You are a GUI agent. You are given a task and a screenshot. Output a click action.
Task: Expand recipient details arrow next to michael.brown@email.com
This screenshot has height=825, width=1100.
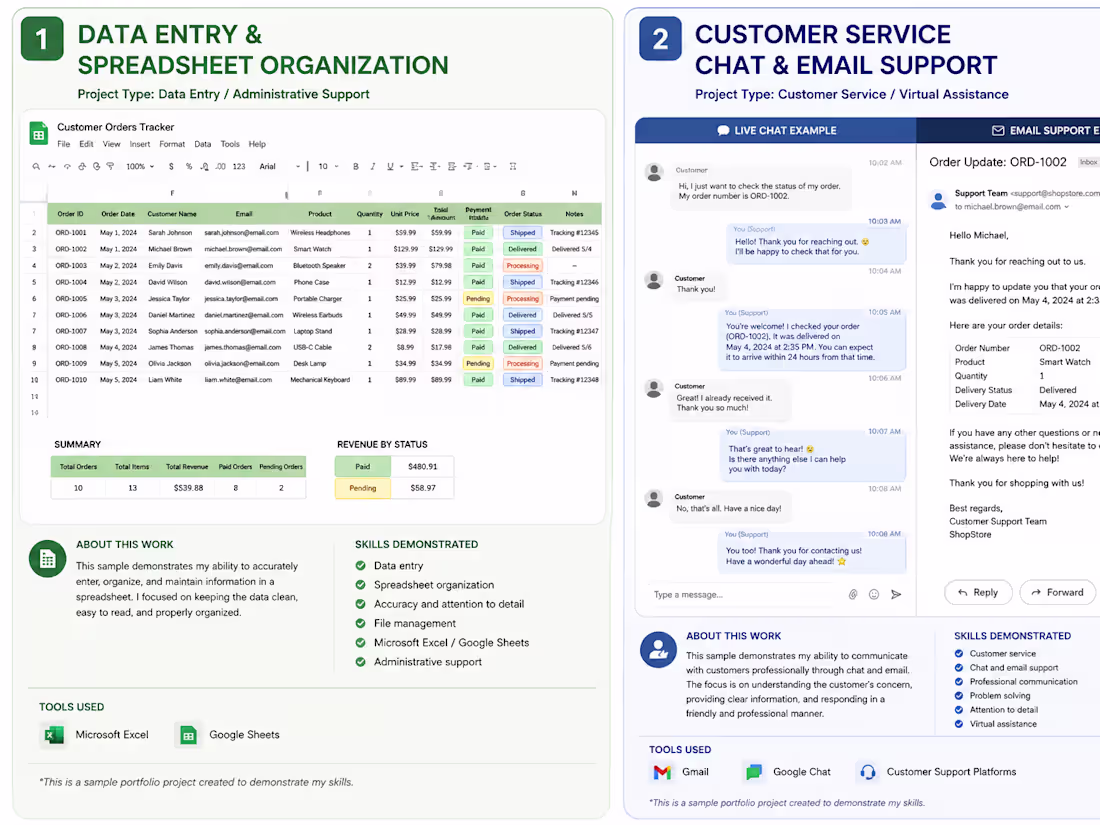tap(1066, 207)
